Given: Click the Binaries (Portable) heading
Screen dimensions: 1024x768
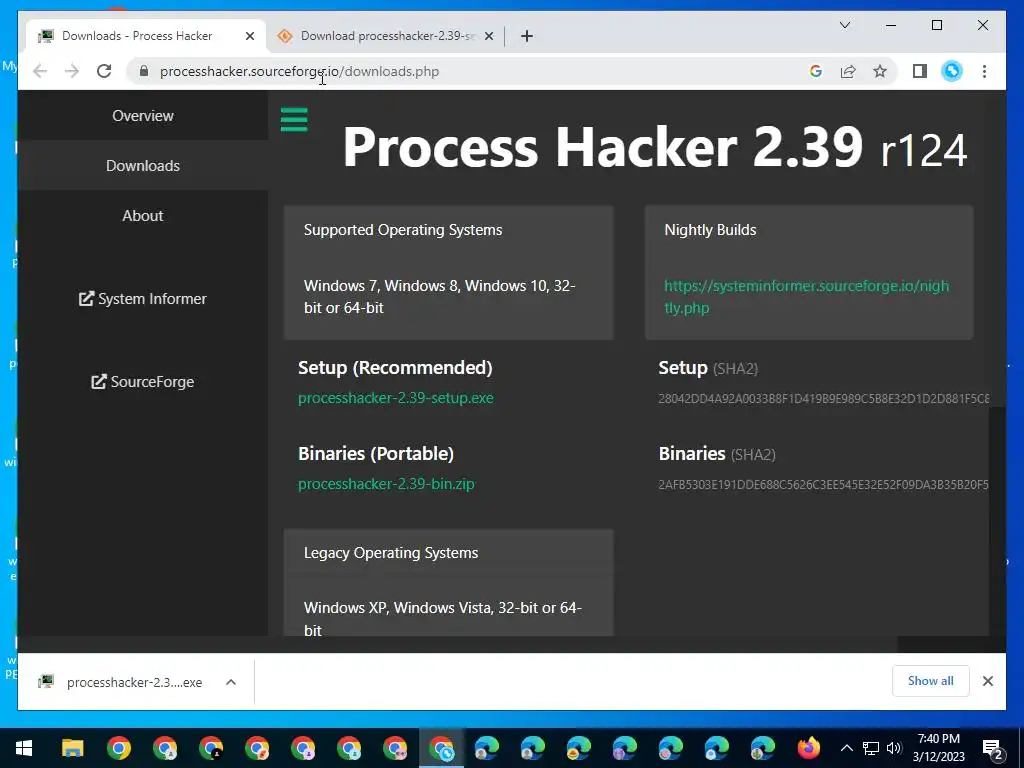Looking at the screenshot, I should tap(376, 454).
